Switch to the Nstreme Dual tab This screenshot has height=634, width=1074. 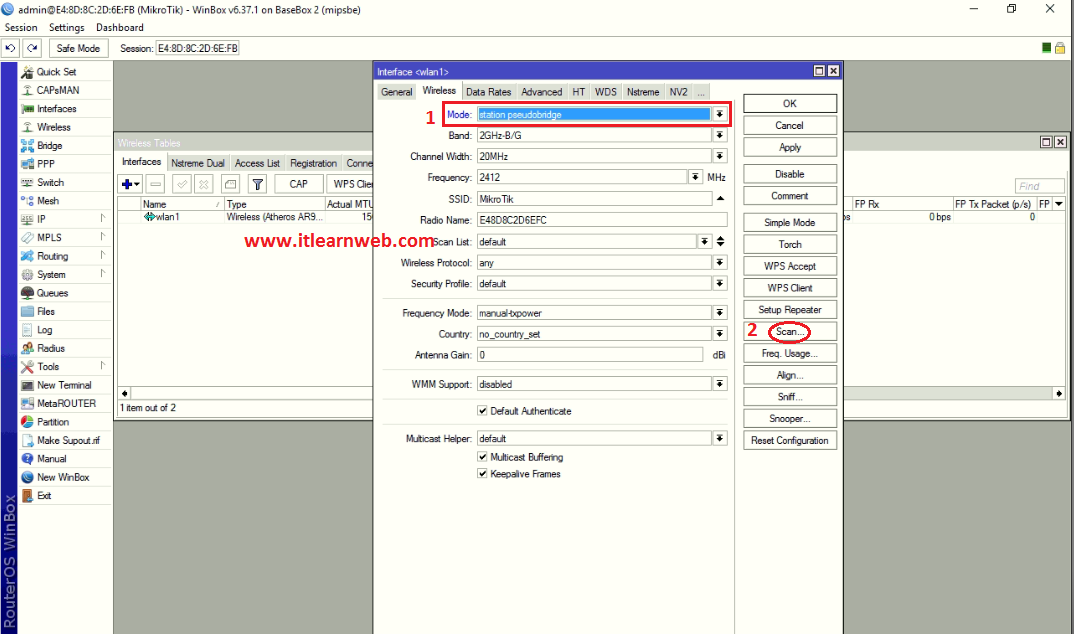click(197, 162)
